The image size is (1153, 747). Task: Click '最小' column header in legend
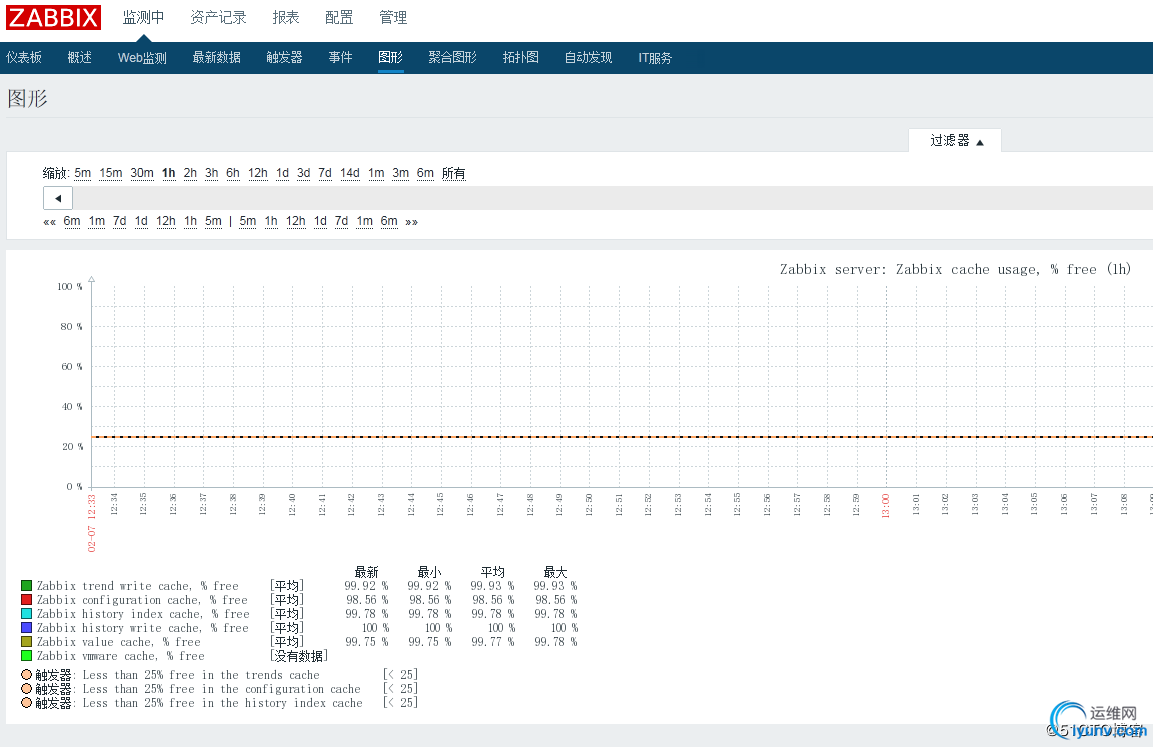point(429,572)
